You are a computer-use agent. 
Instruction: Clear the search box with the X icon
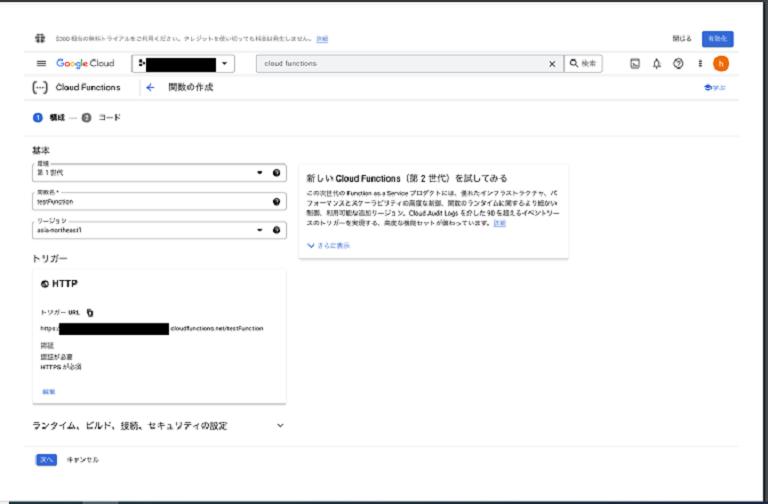coord(552,64)
